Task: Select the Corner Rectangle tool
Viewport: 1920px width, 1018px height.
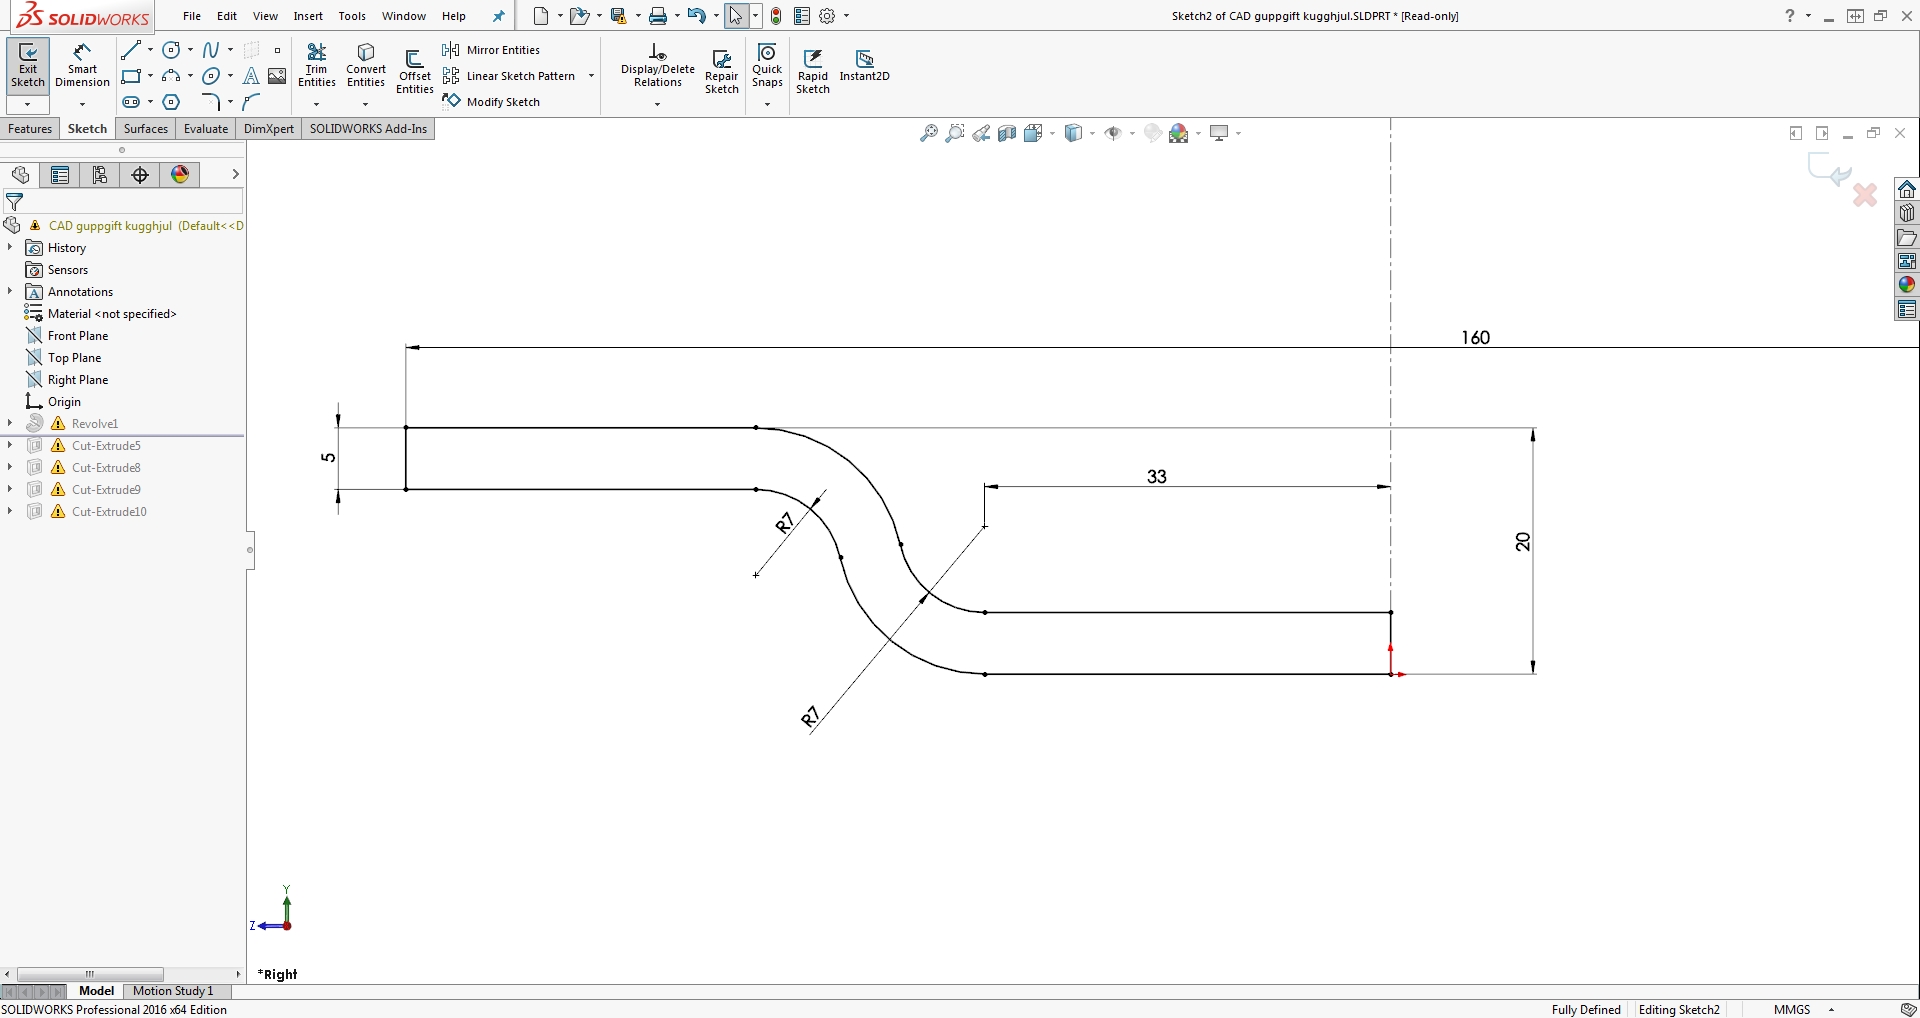Action: click(131, 76)
